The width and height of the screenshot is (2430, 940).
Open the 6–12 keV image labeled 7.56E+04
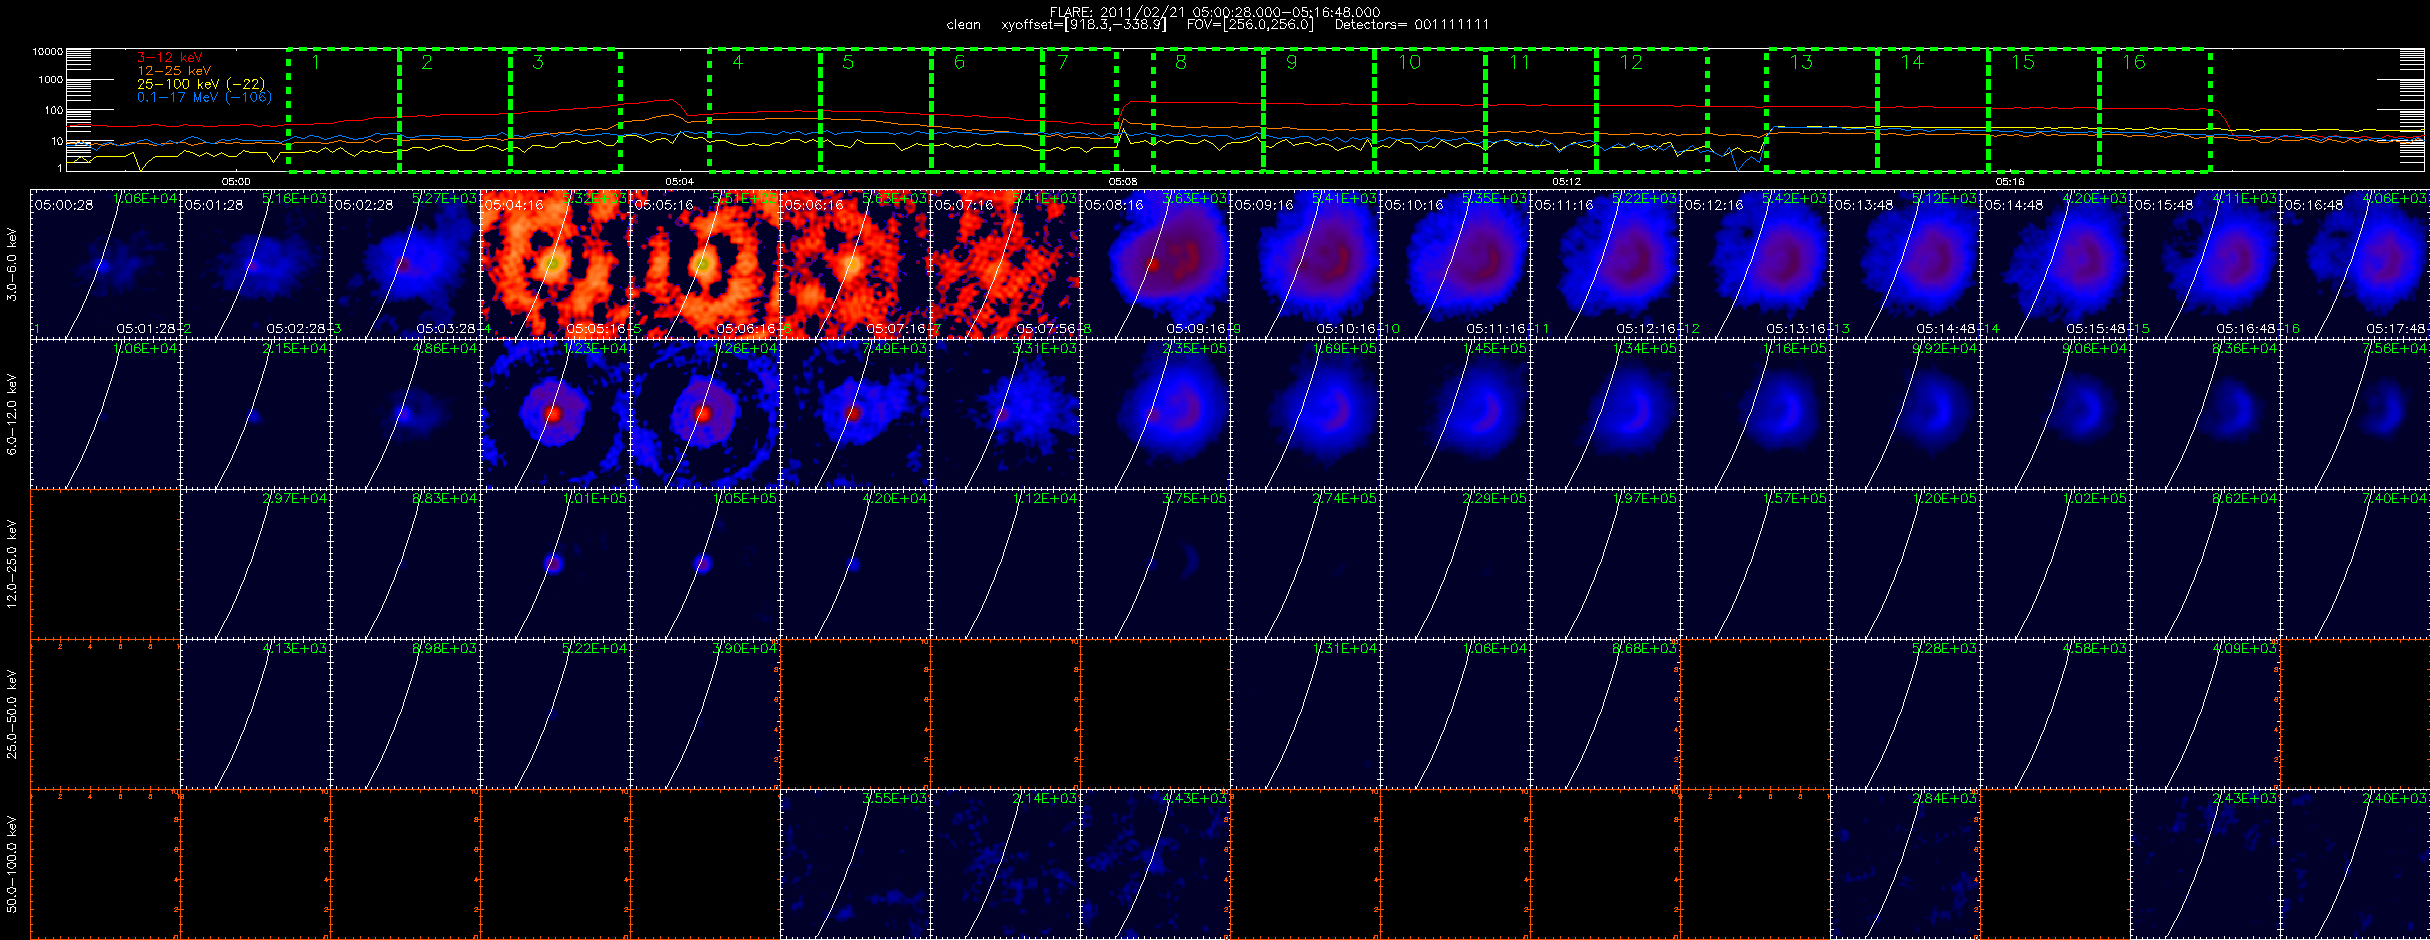2356,414
